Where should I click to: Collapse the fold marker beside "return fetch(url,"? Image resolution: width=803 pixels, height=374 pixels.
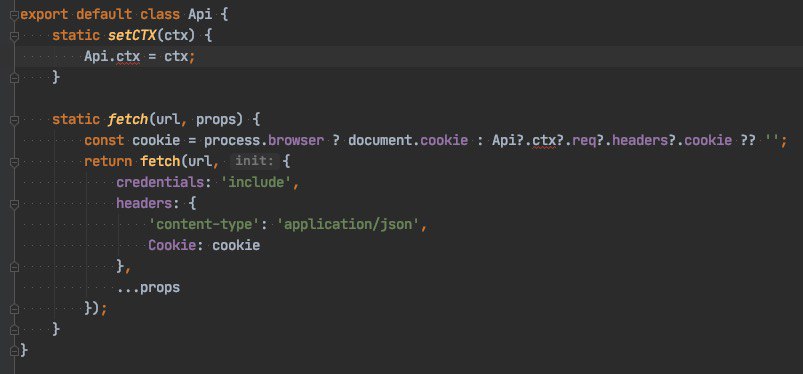14,162
